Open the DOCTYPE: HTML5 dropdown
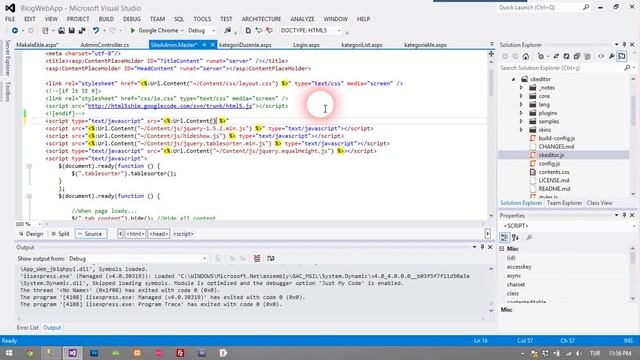Screen dimensions: 640x360 point(338,31)
